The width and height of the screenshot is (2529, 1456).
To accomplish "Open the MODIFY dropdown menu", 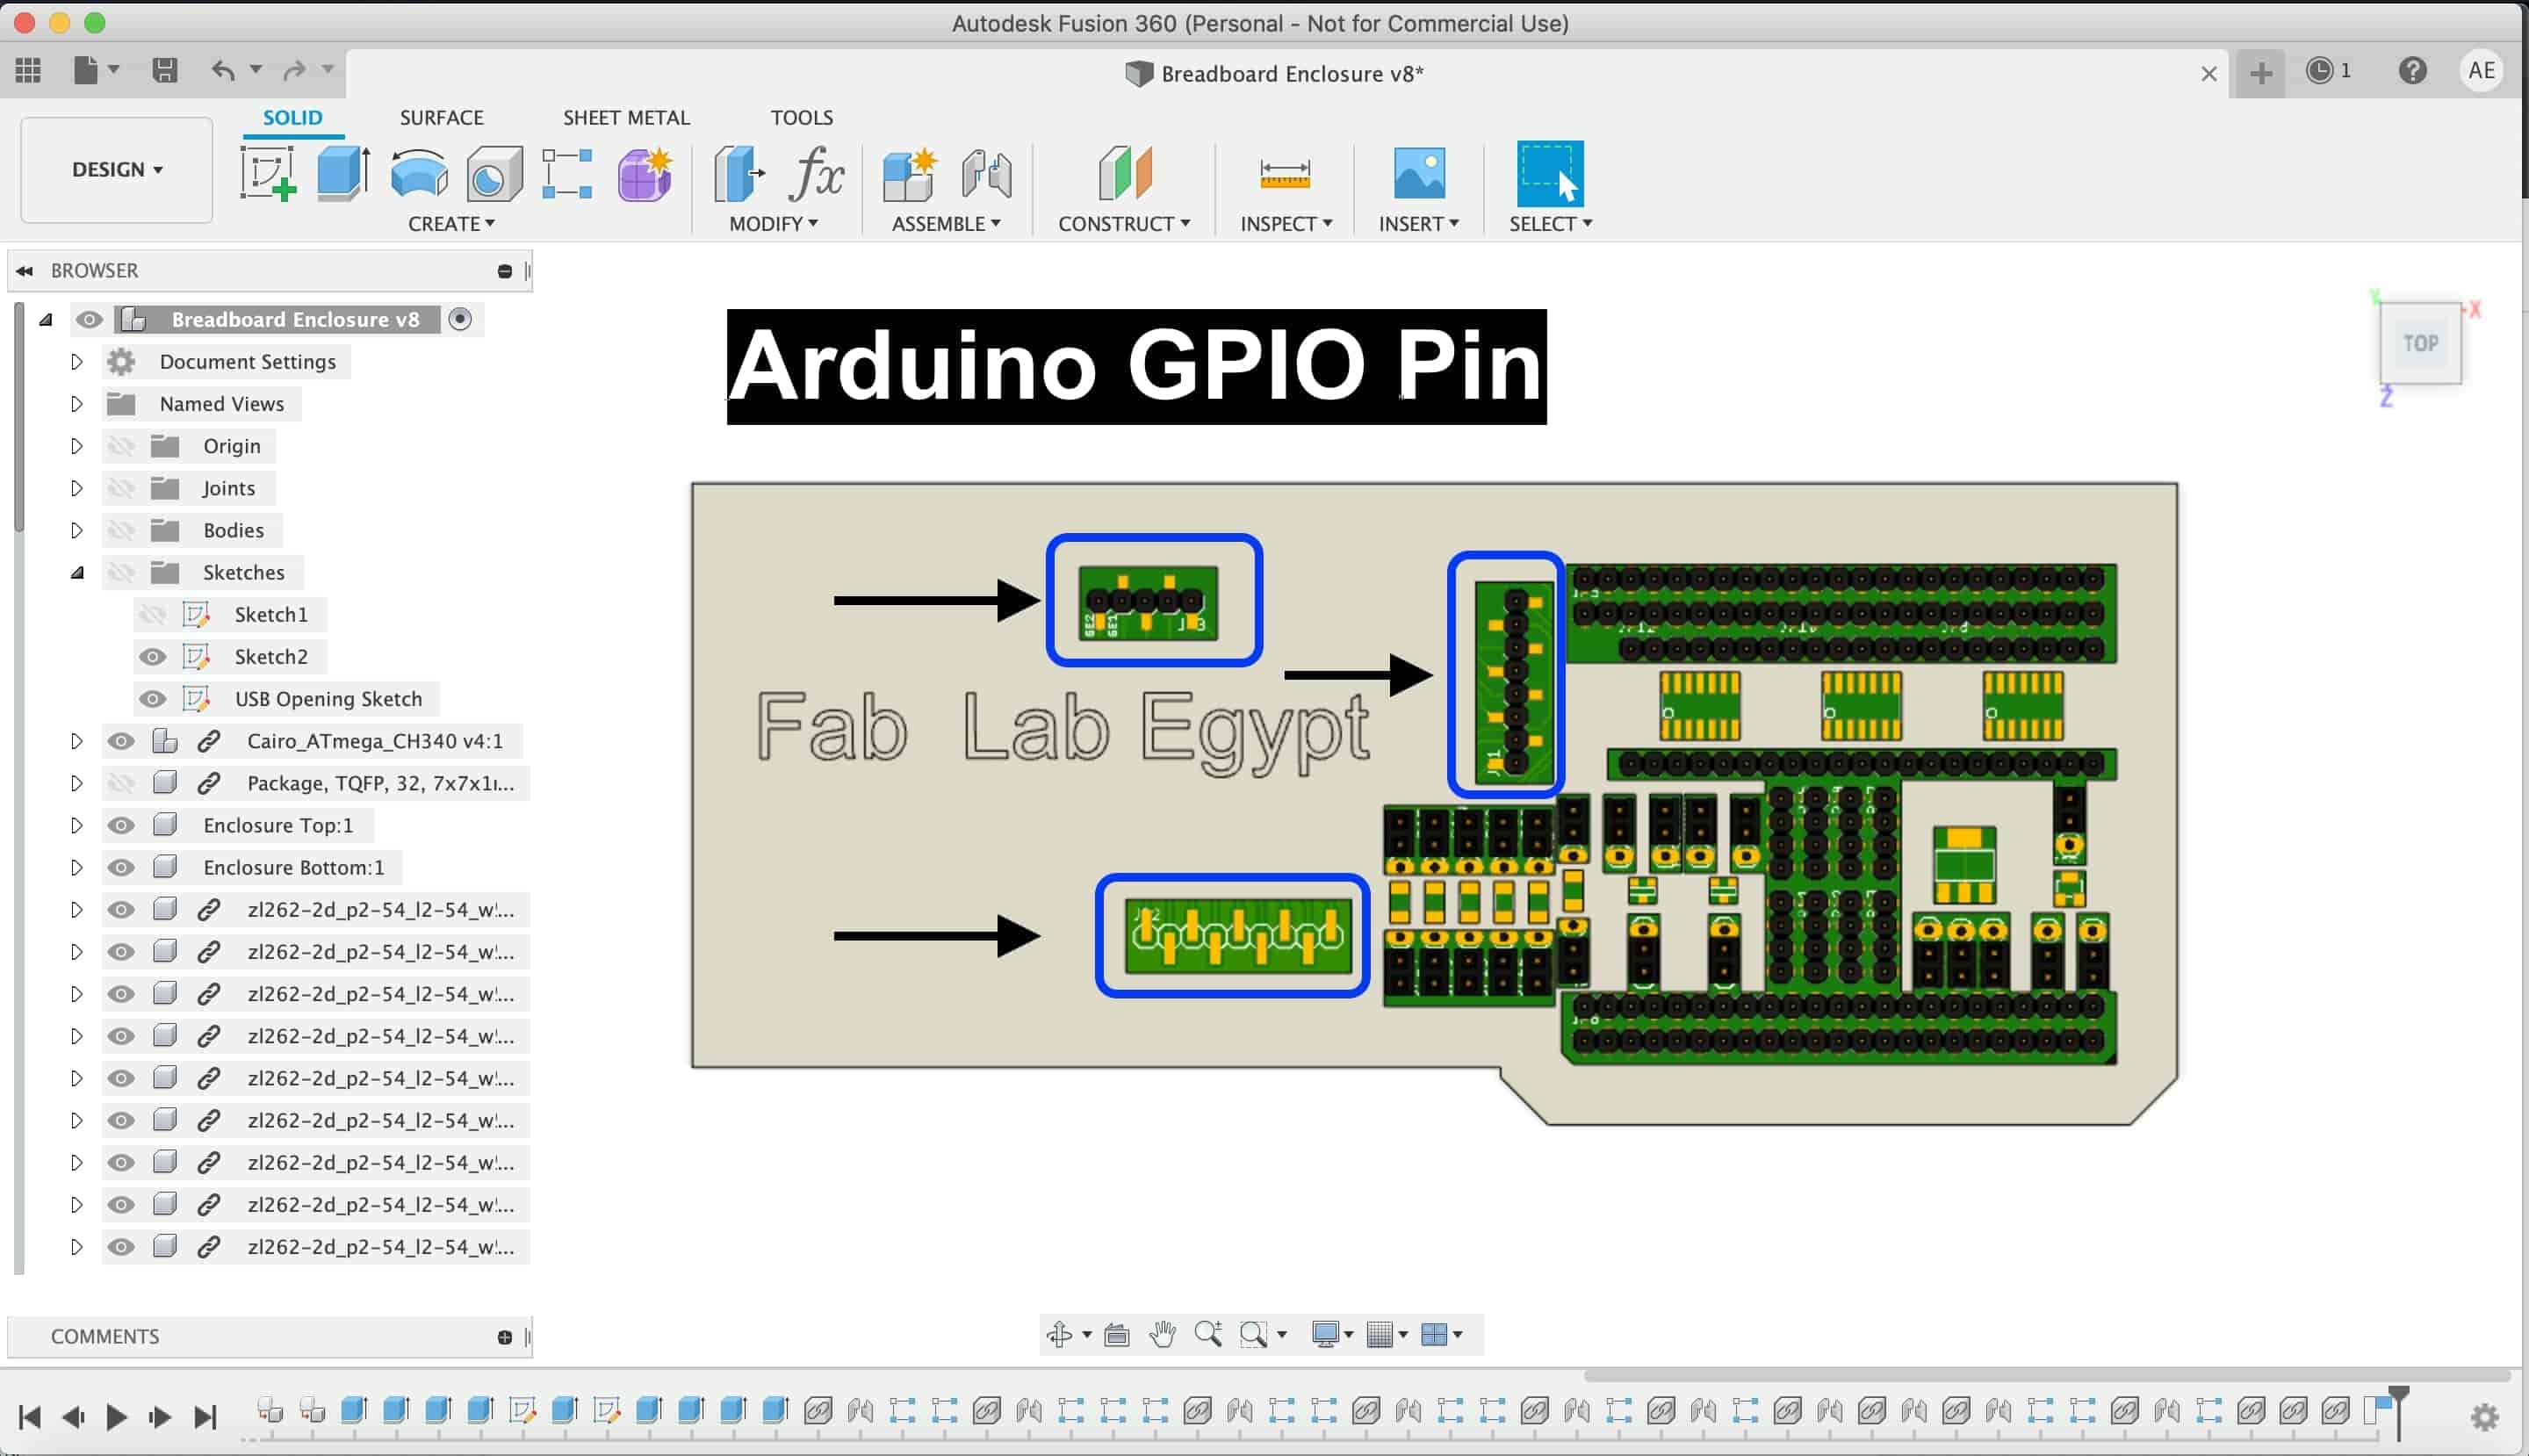I will pos(773,224).
